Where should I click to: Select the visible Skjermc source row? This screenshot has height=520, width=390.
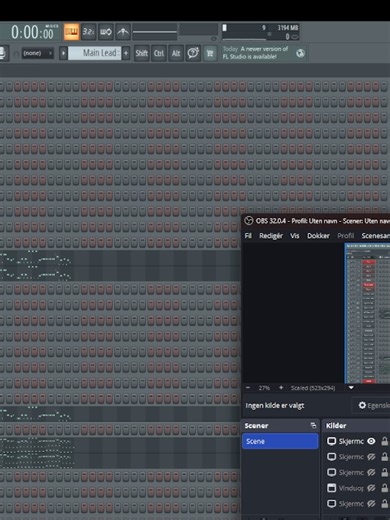pos(357,441)
